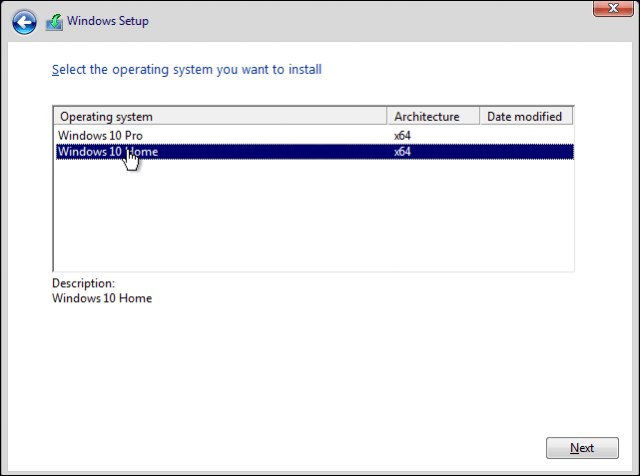
Task: Click the Description label below the list
Action: [83, 283]
